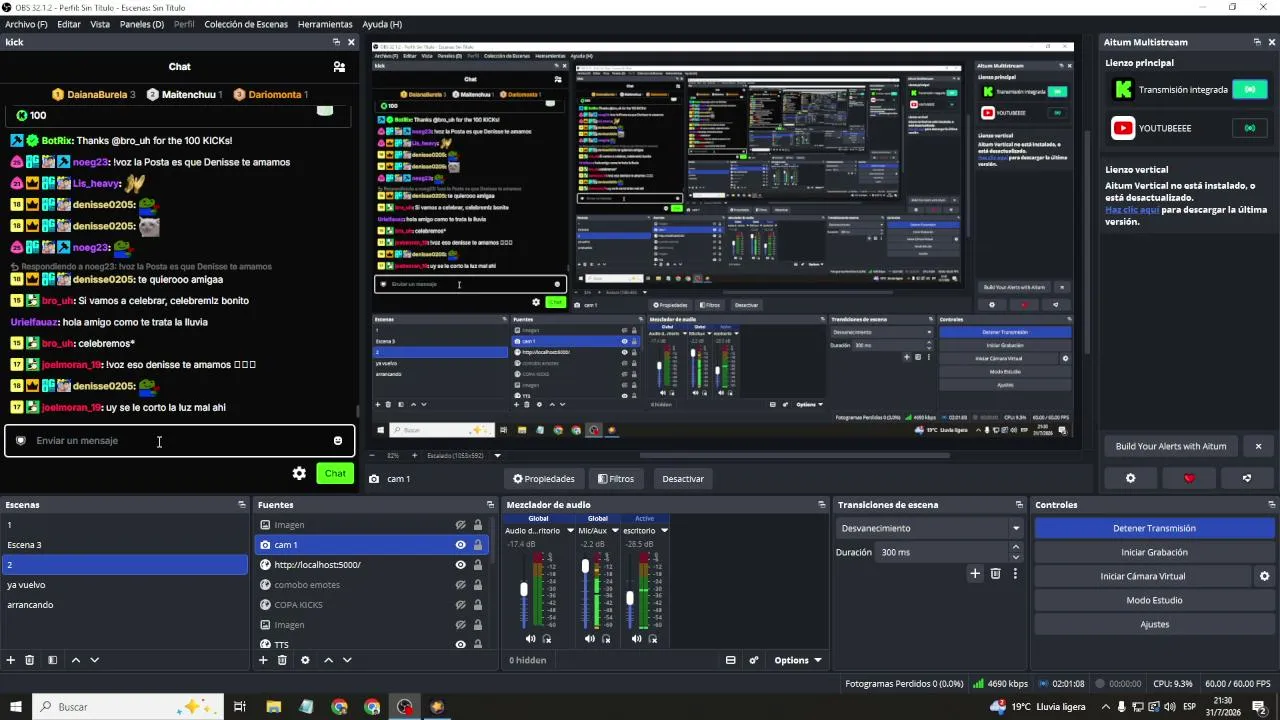1280x720 pixels.
Task: Open Mic/Aux channel dropdown arrow
Action: pyautogui.click(x=614, y=531)
